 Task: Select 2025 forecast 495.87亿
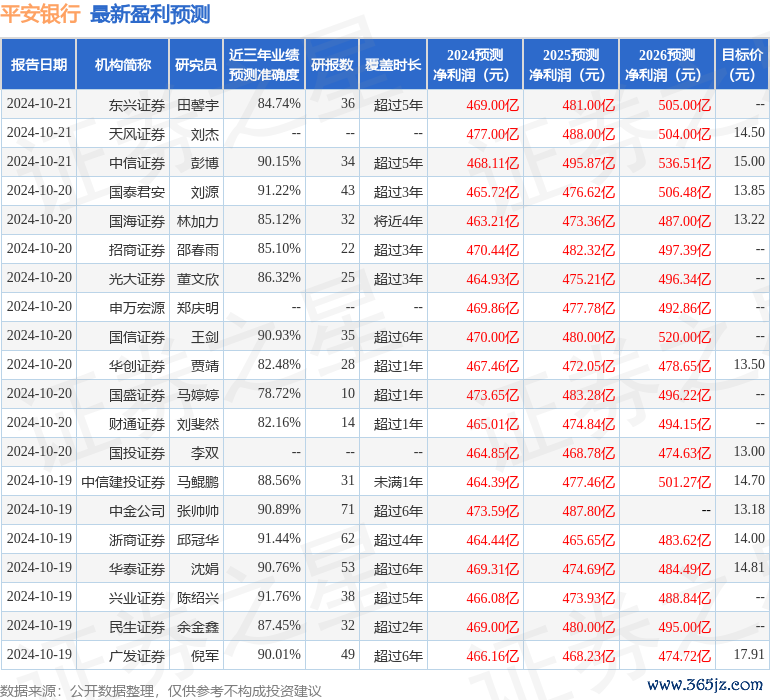[x=588, y=163]
